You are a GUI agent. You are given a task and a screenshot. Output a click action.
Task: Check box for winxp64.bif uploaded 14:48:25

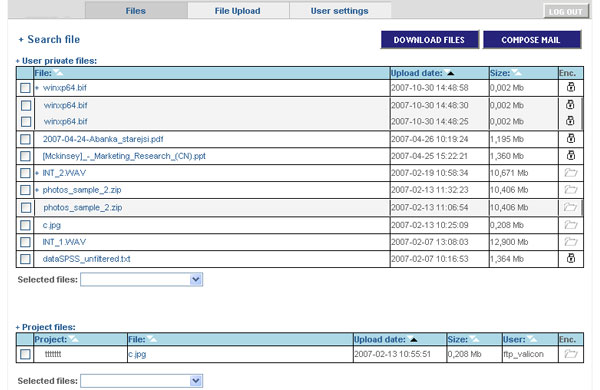(x=26, y=122)
